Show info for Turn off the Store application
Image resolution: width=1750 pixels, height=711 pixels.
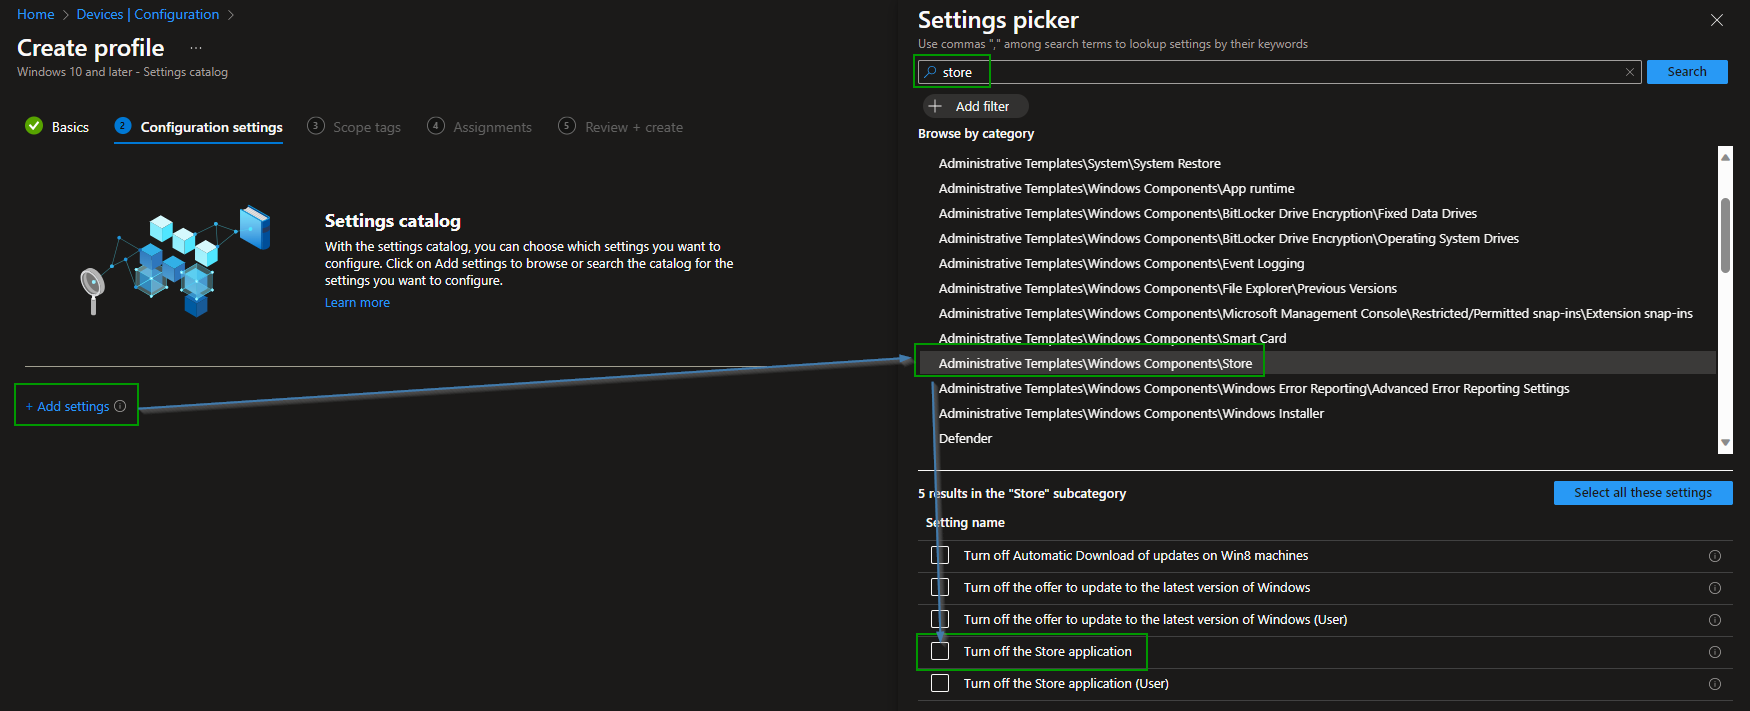click(1714, 652)
